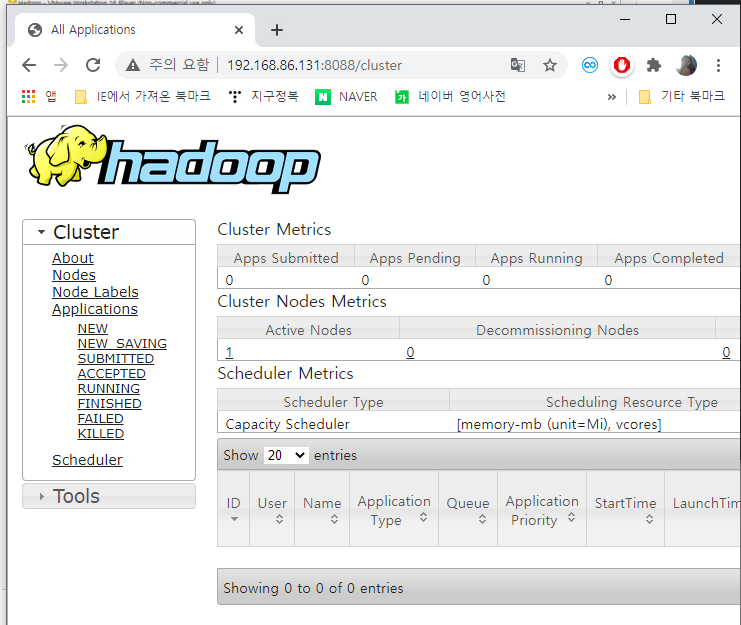Filter applications by FINISHED state
The image size is (741, 625).
110,404
